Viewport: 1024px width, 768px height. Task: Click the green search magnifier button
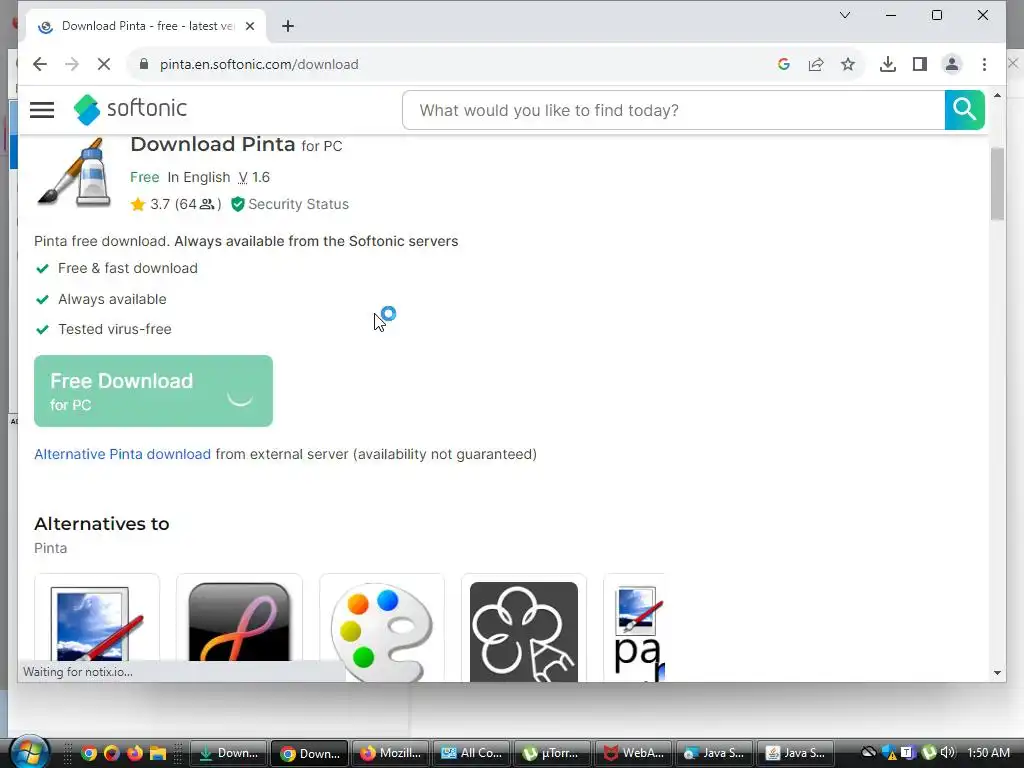[x=964, y=110]
